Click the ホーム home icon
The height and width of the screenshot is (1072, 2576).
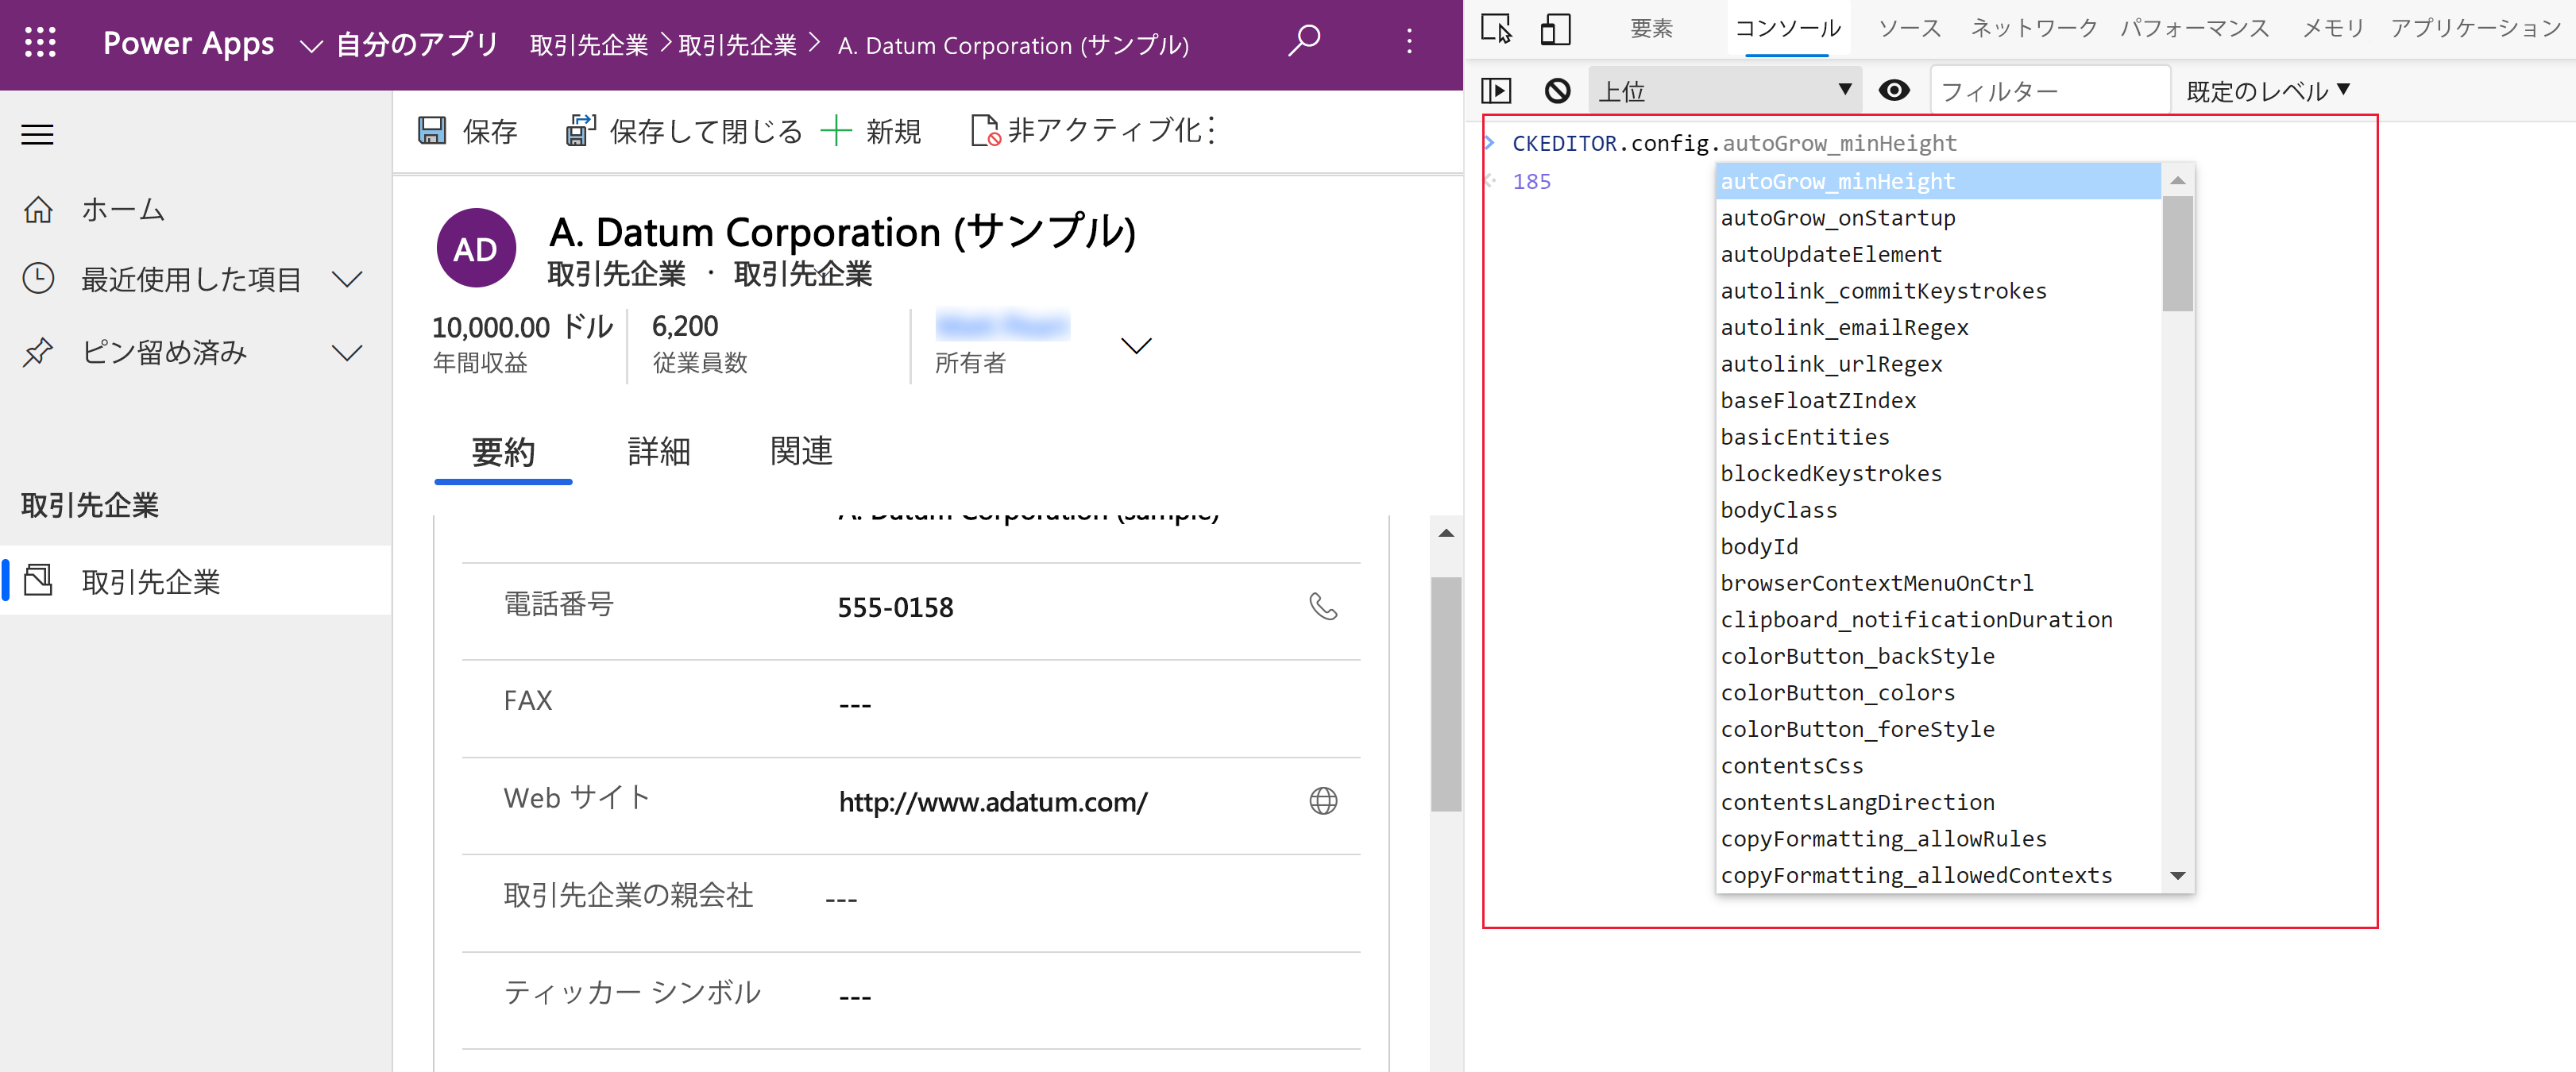38,210
